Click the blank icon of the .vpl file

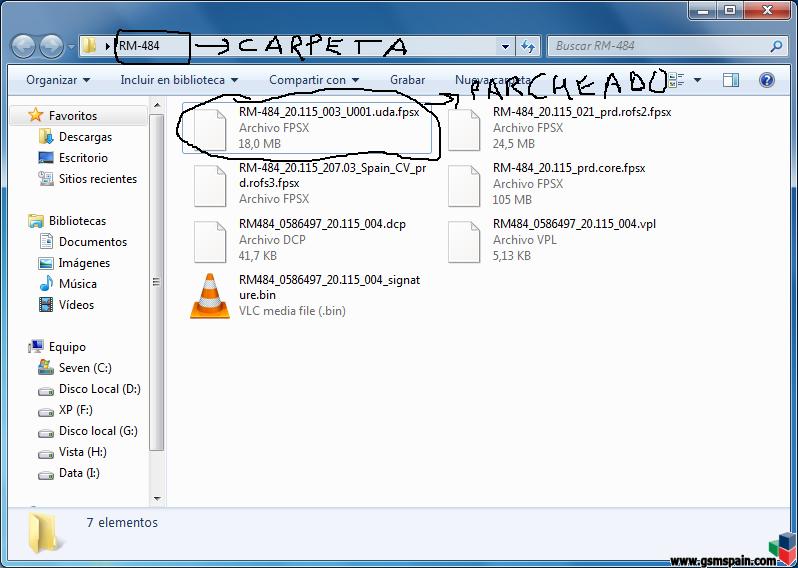pos(464,242)
